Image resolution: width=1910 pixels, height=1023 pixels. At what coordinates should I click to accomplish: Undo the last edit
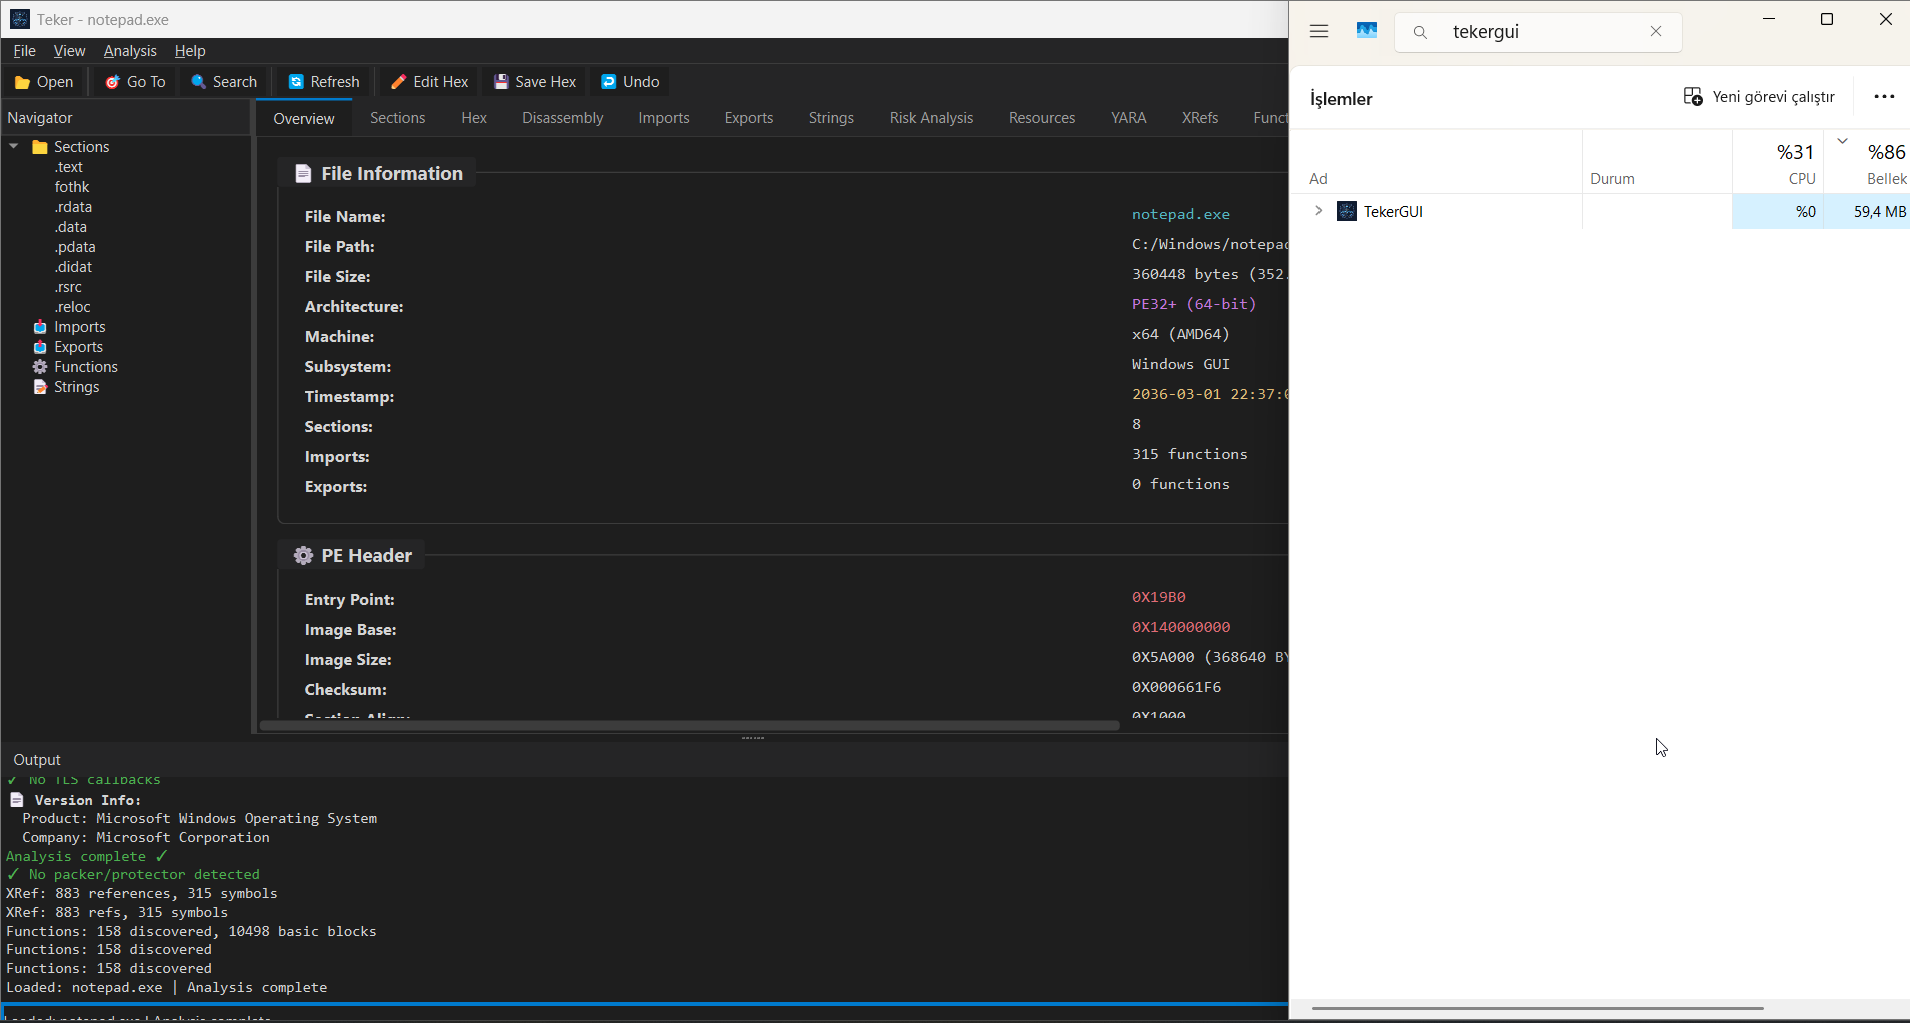[x=629, y=81]
